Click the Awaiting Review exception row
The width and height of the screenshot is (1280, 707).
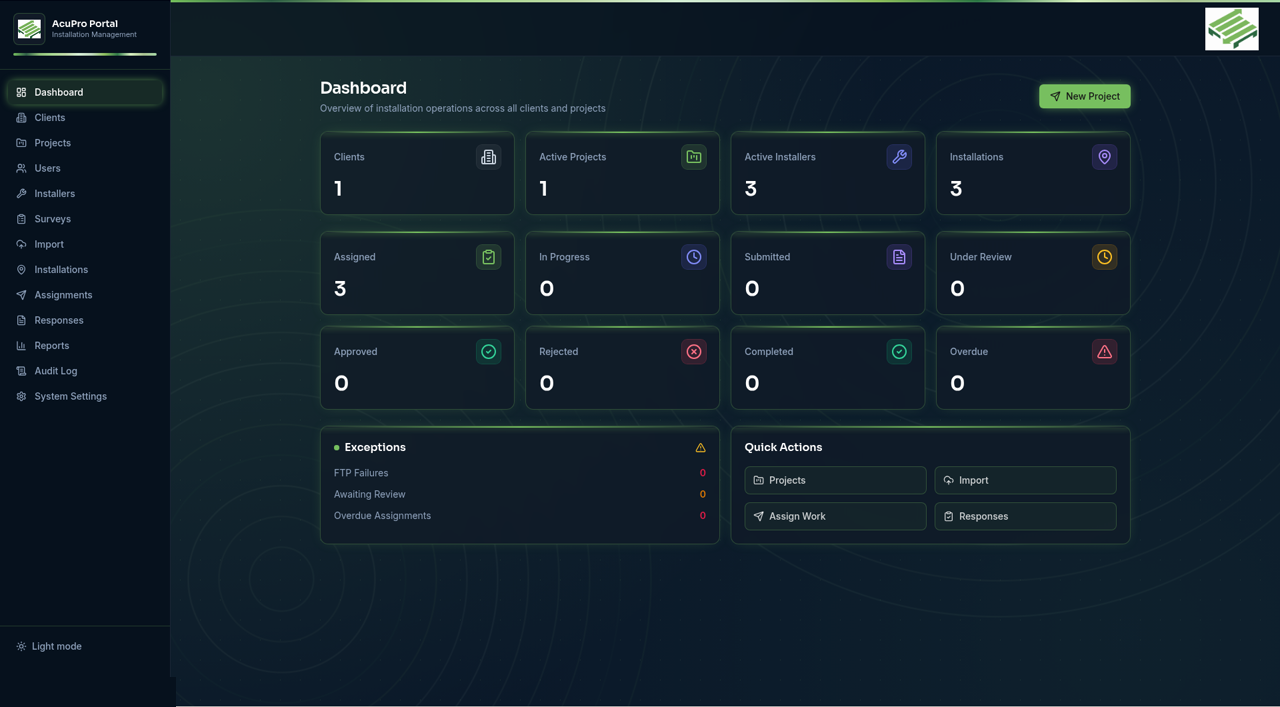tap(520, 494)
